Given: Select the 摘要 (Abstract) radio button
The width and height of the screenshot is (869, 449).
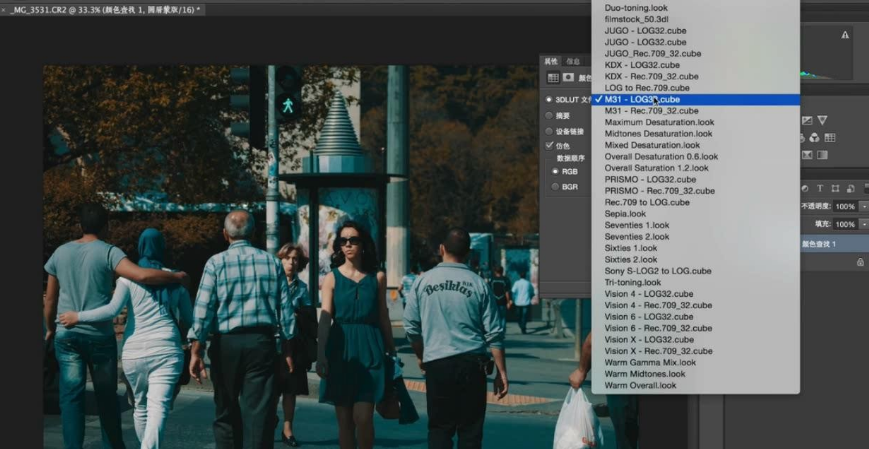Looking at the screenshot, I should coord(549,116).
